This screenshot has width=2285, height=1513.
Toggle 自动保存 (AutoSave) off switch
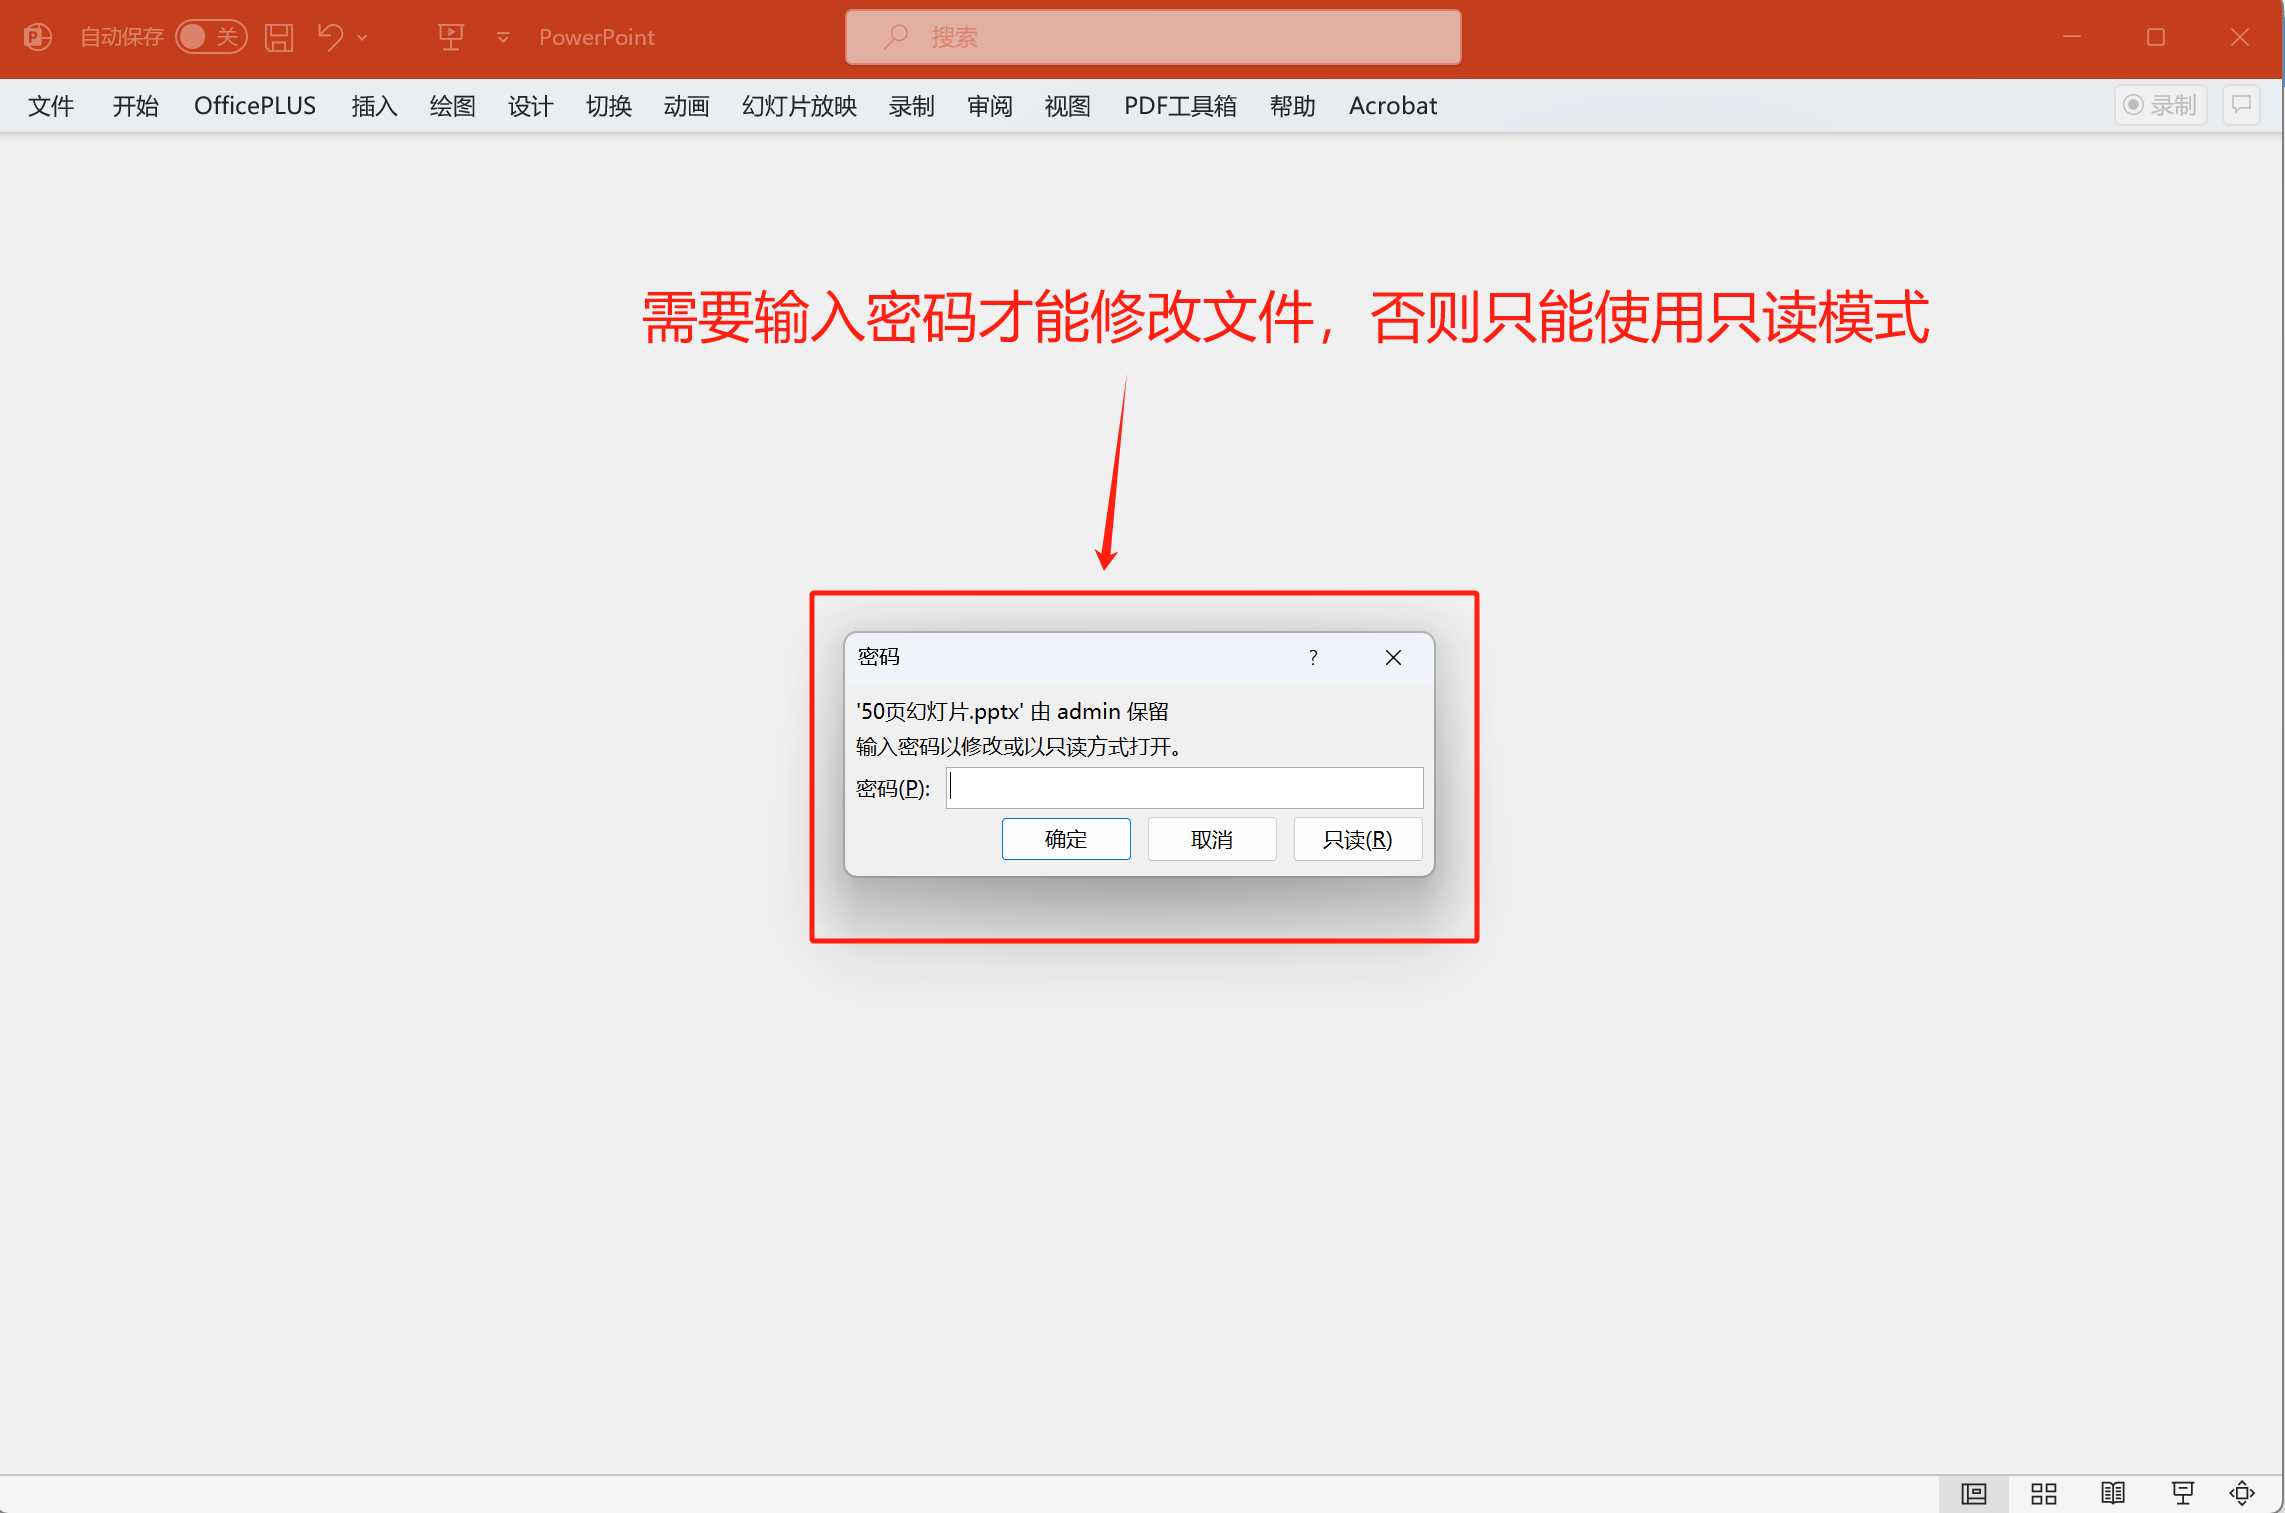pos(211,36)
